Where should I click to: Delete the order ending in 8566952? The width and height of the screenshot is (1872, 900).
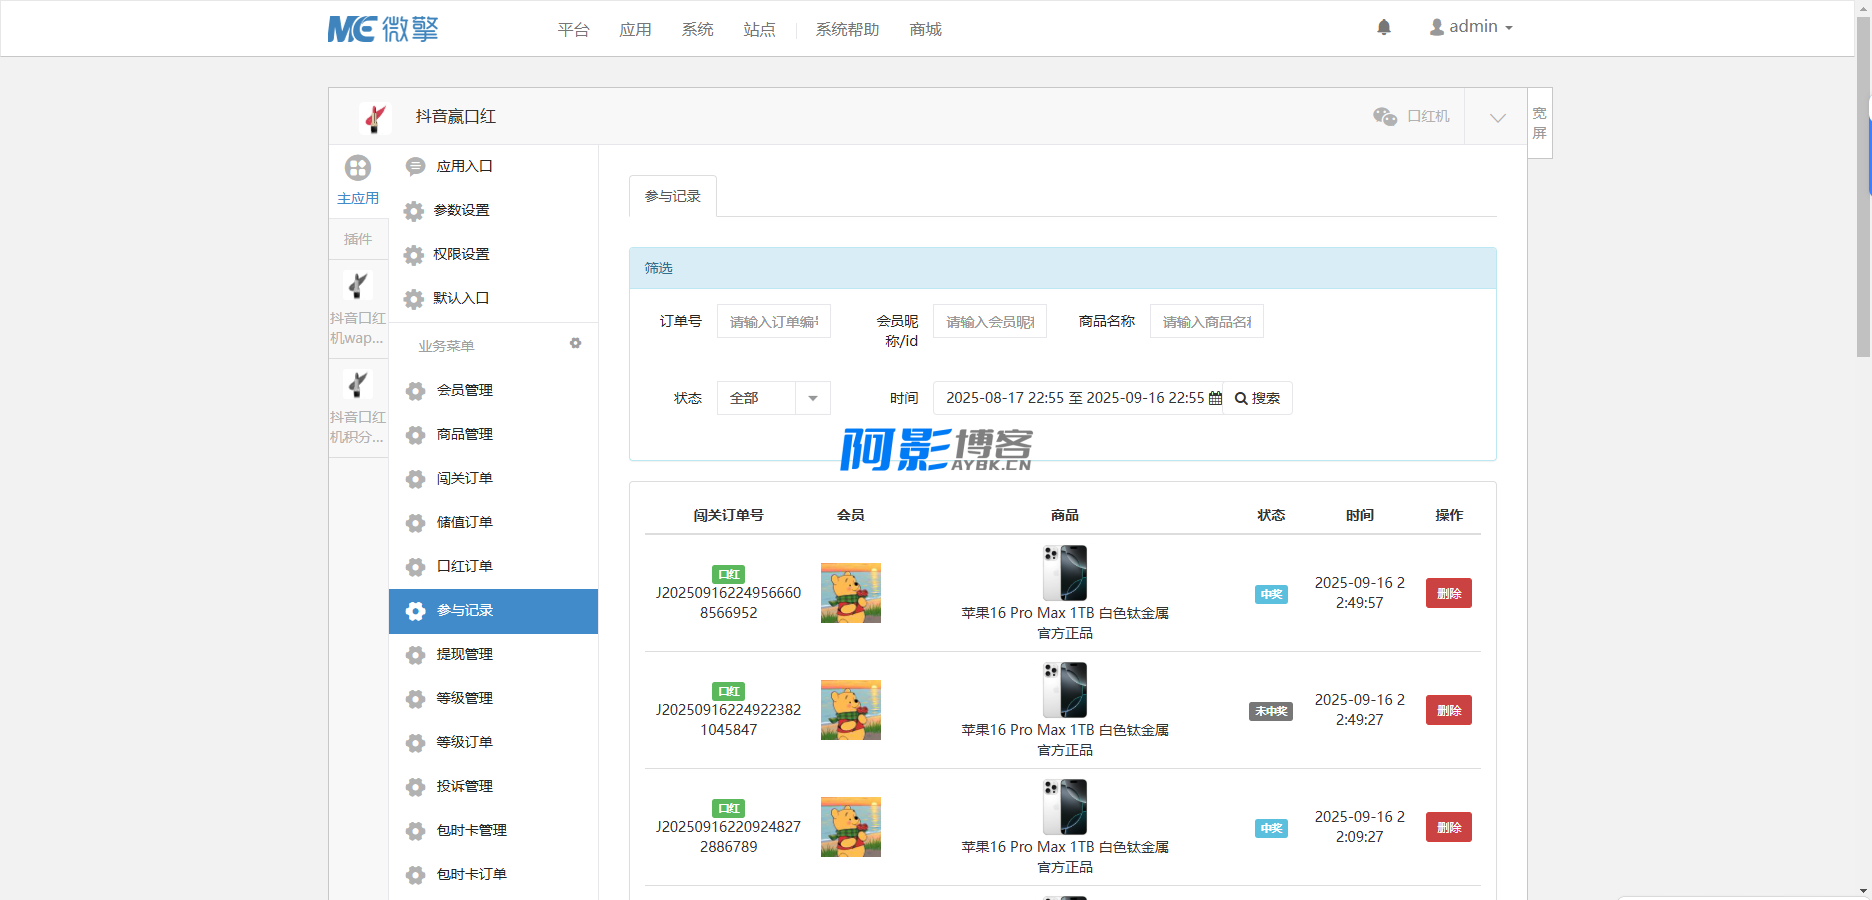coord(1448,593)
